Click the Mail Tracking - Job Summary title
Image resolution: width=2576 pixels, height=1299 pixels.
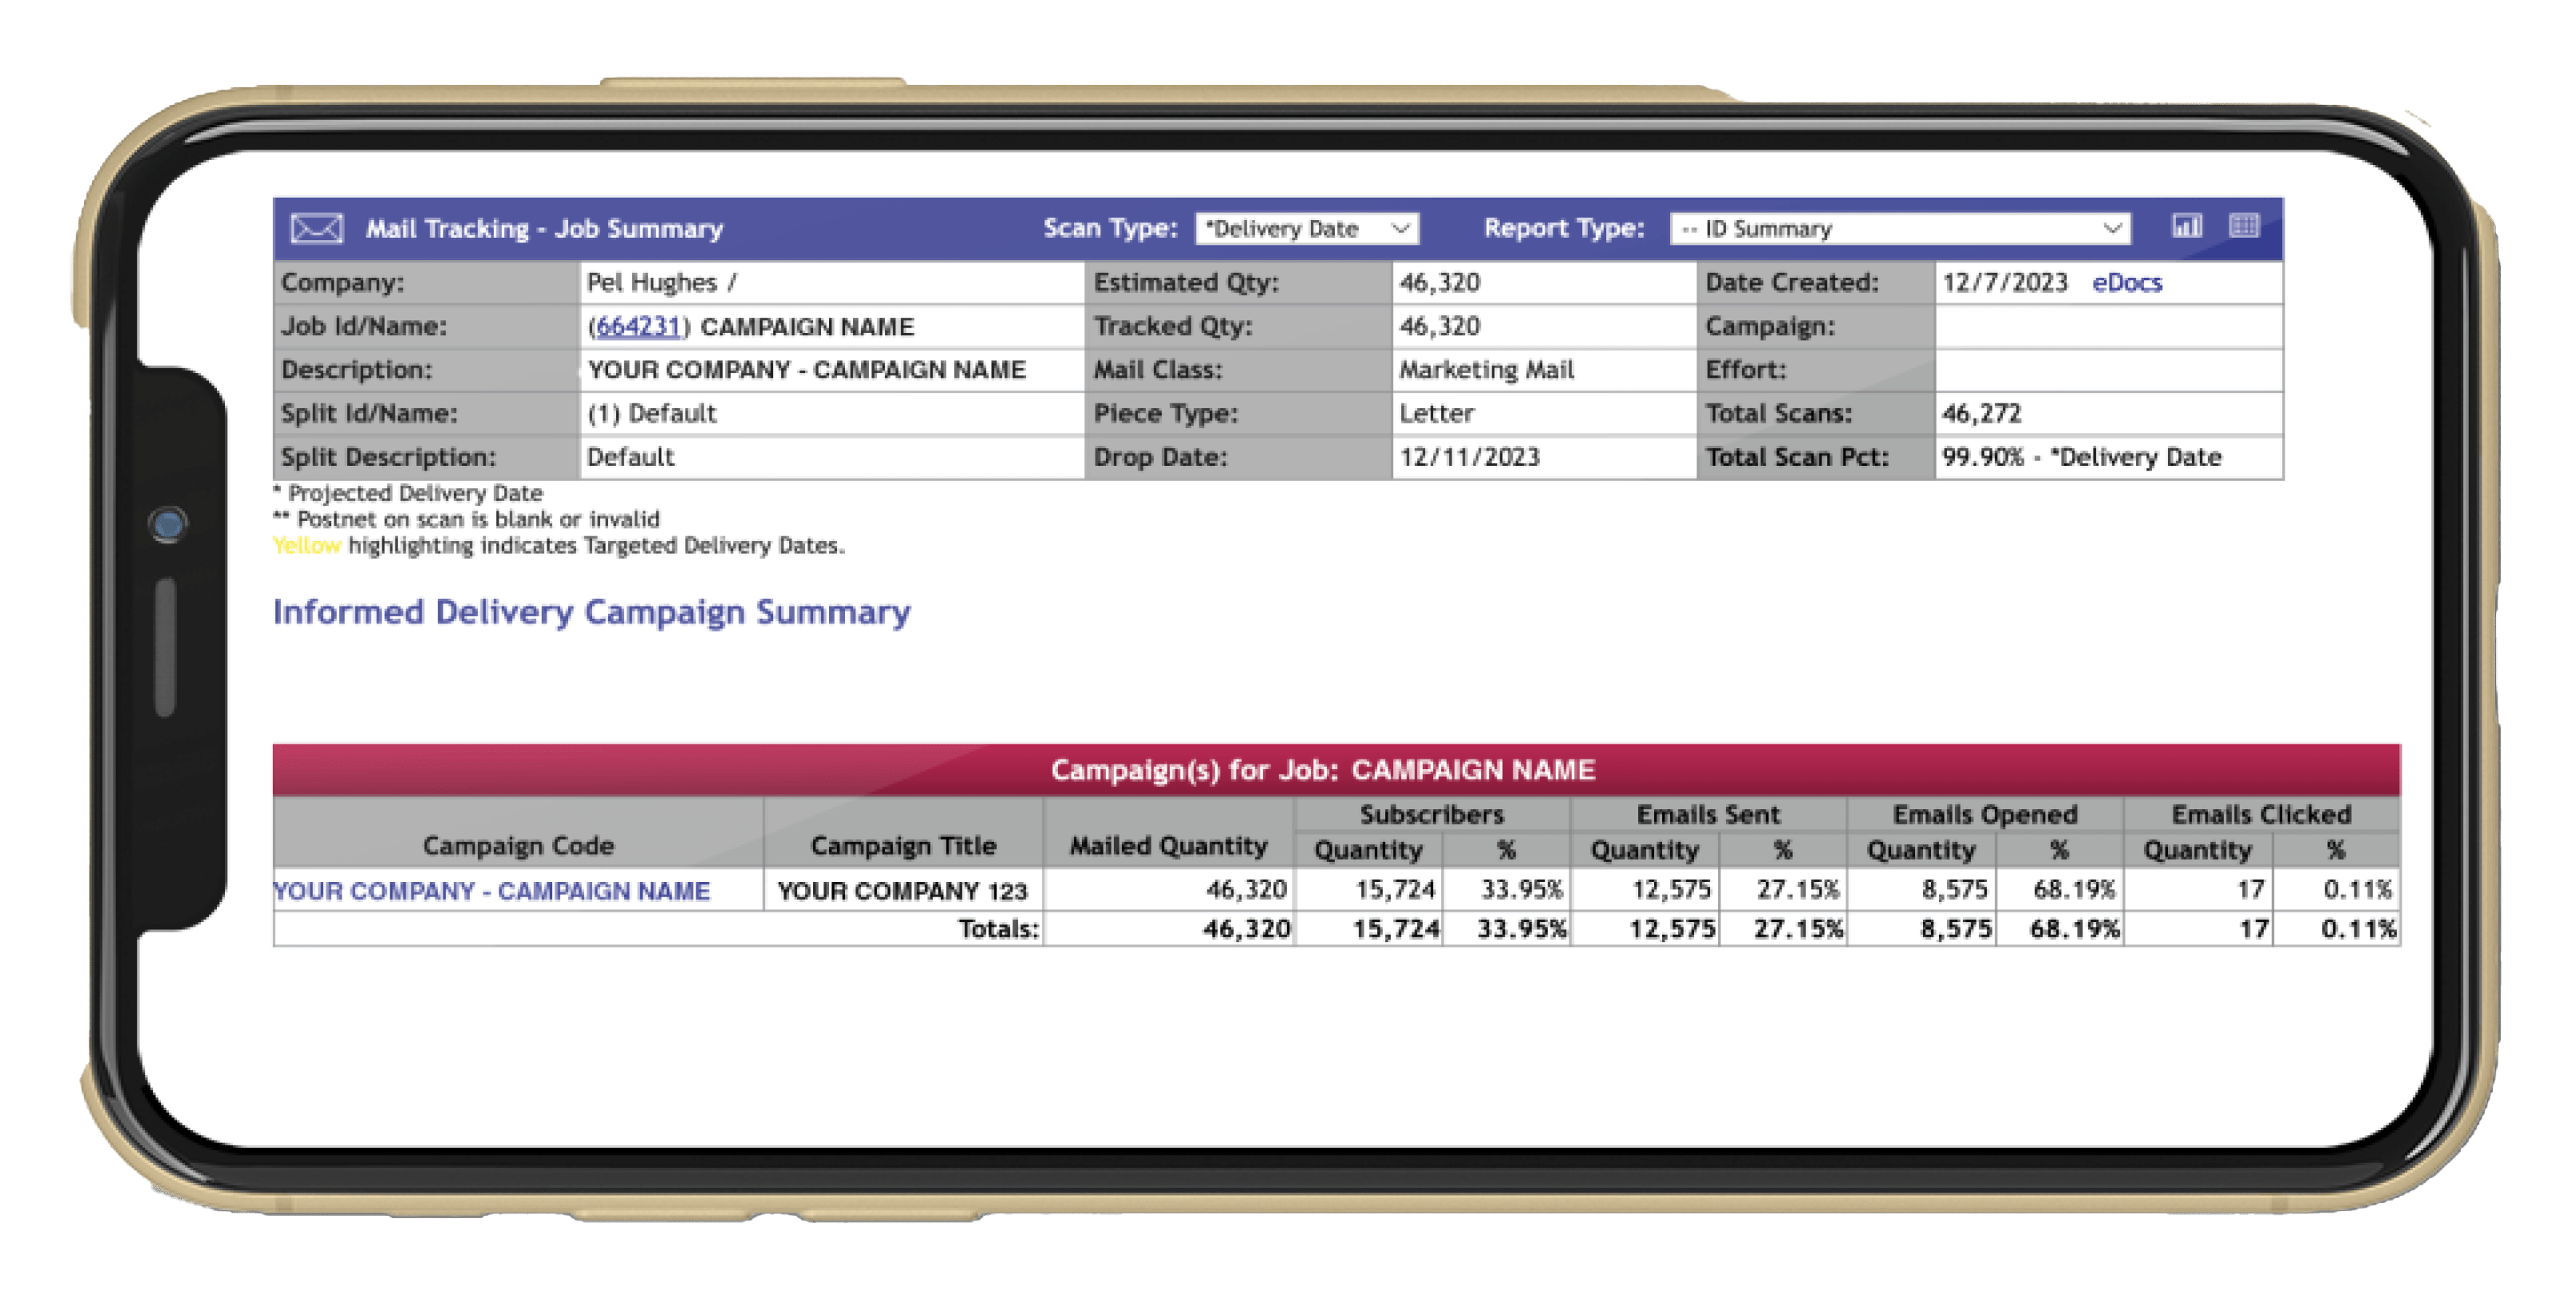click(x=544, y=229)
